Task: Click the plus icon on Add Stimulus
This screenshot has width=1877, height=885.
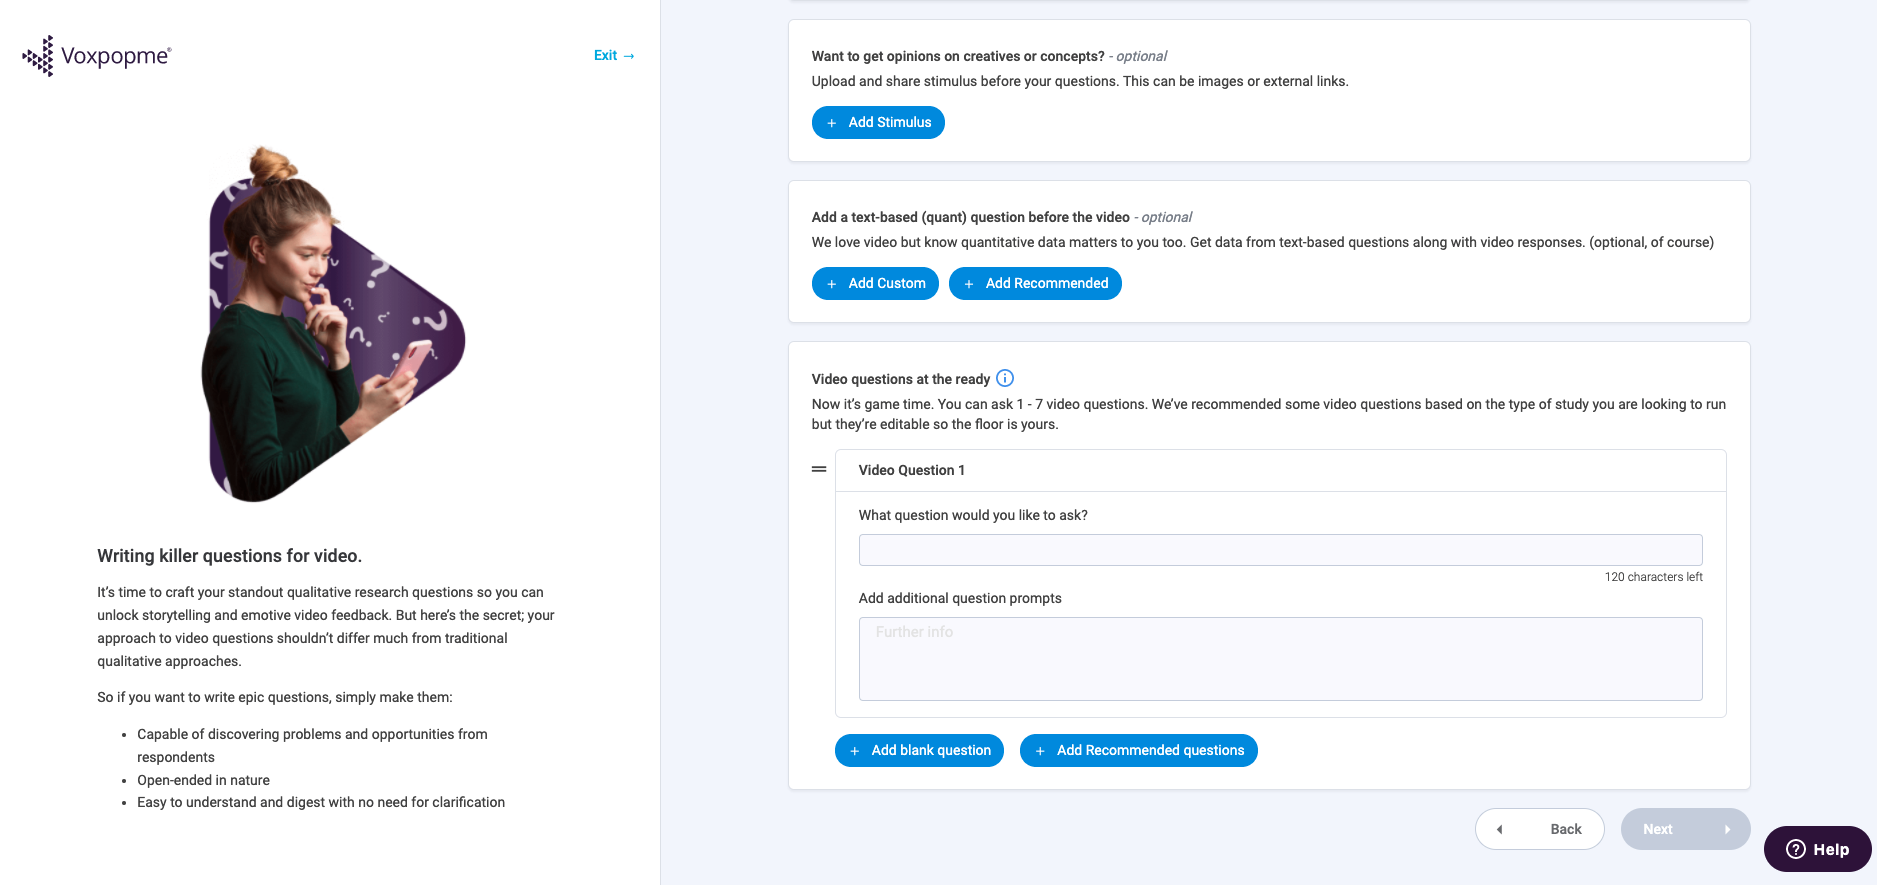Action: (x=832, y=123)
